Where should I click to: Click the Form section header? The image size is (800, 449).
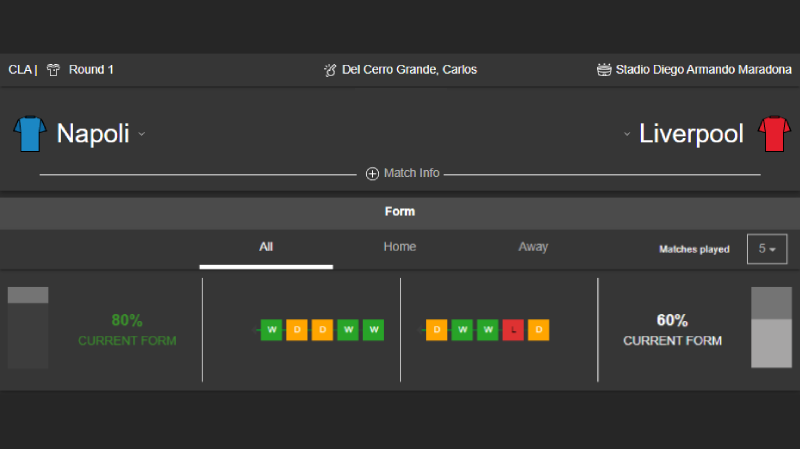coord(400,211)
